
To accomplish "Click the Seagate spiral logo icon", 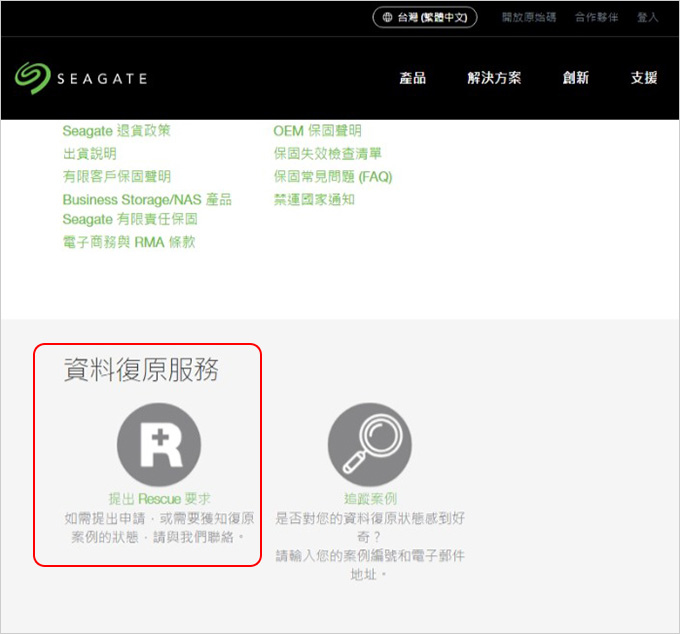I will tap(33, 78).
